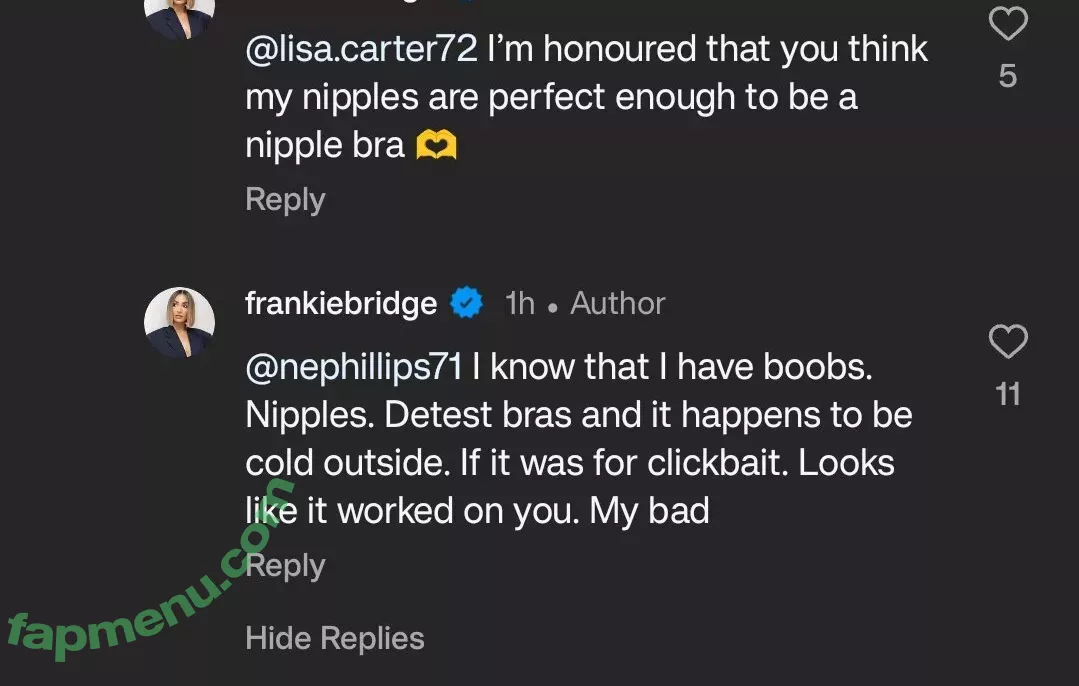The image size is (1079, 686).
Task: Like frankiebridge's reply to @nephillips71
Action: coord(1007,342)
